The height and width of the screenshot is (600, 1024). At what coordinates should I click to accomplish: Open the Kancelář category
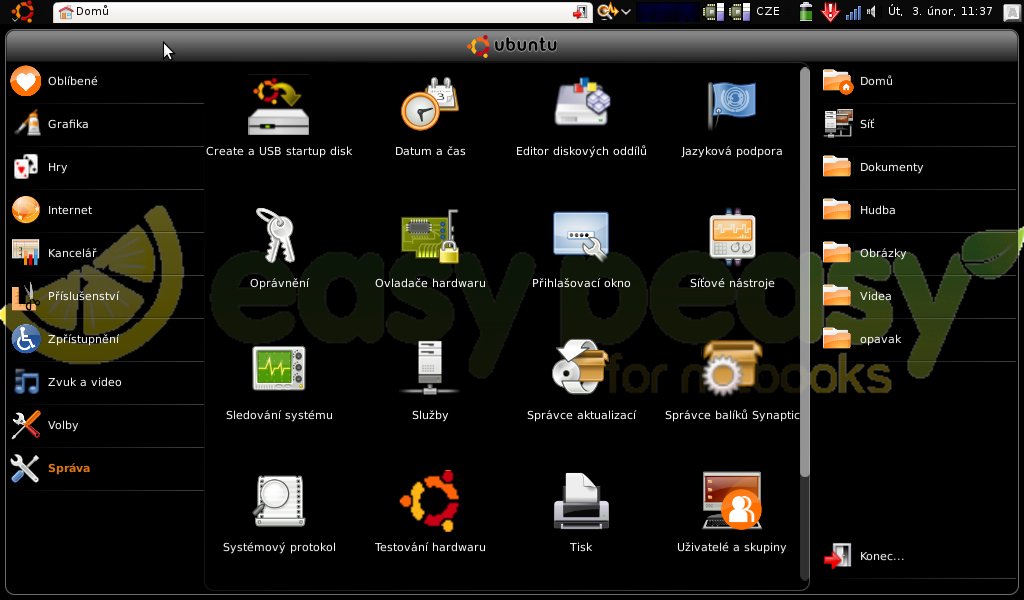106,253
